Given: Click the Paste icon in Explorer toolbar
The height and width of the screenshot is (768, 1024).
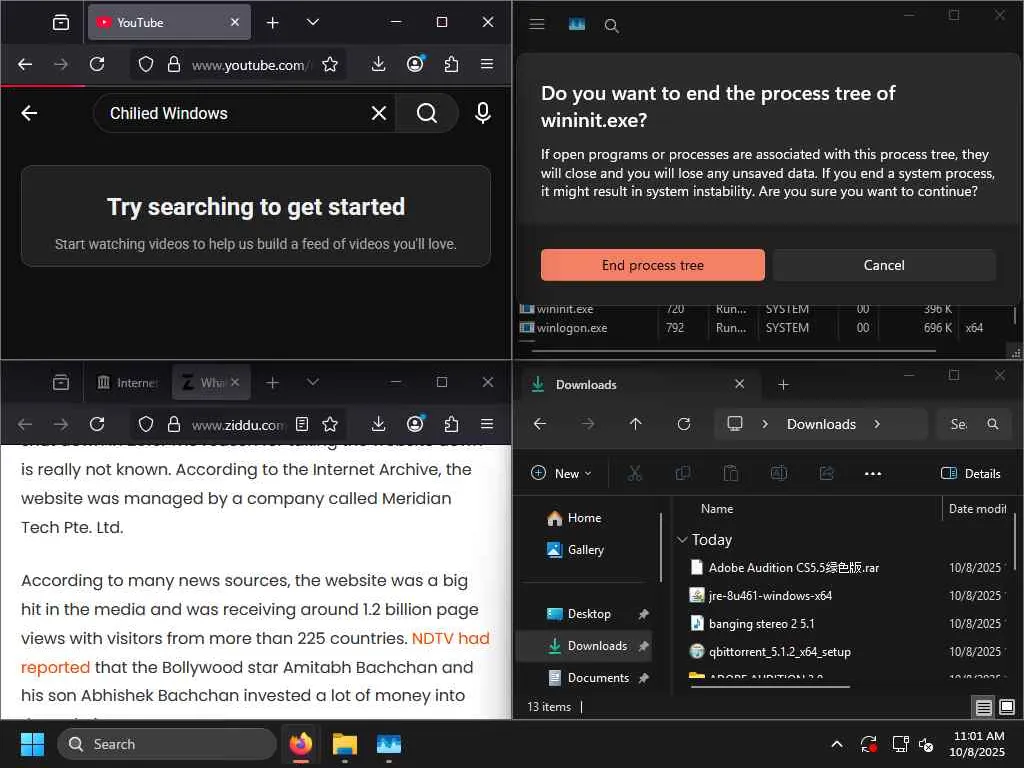Looking at the screenshot, I should (731, 473).
